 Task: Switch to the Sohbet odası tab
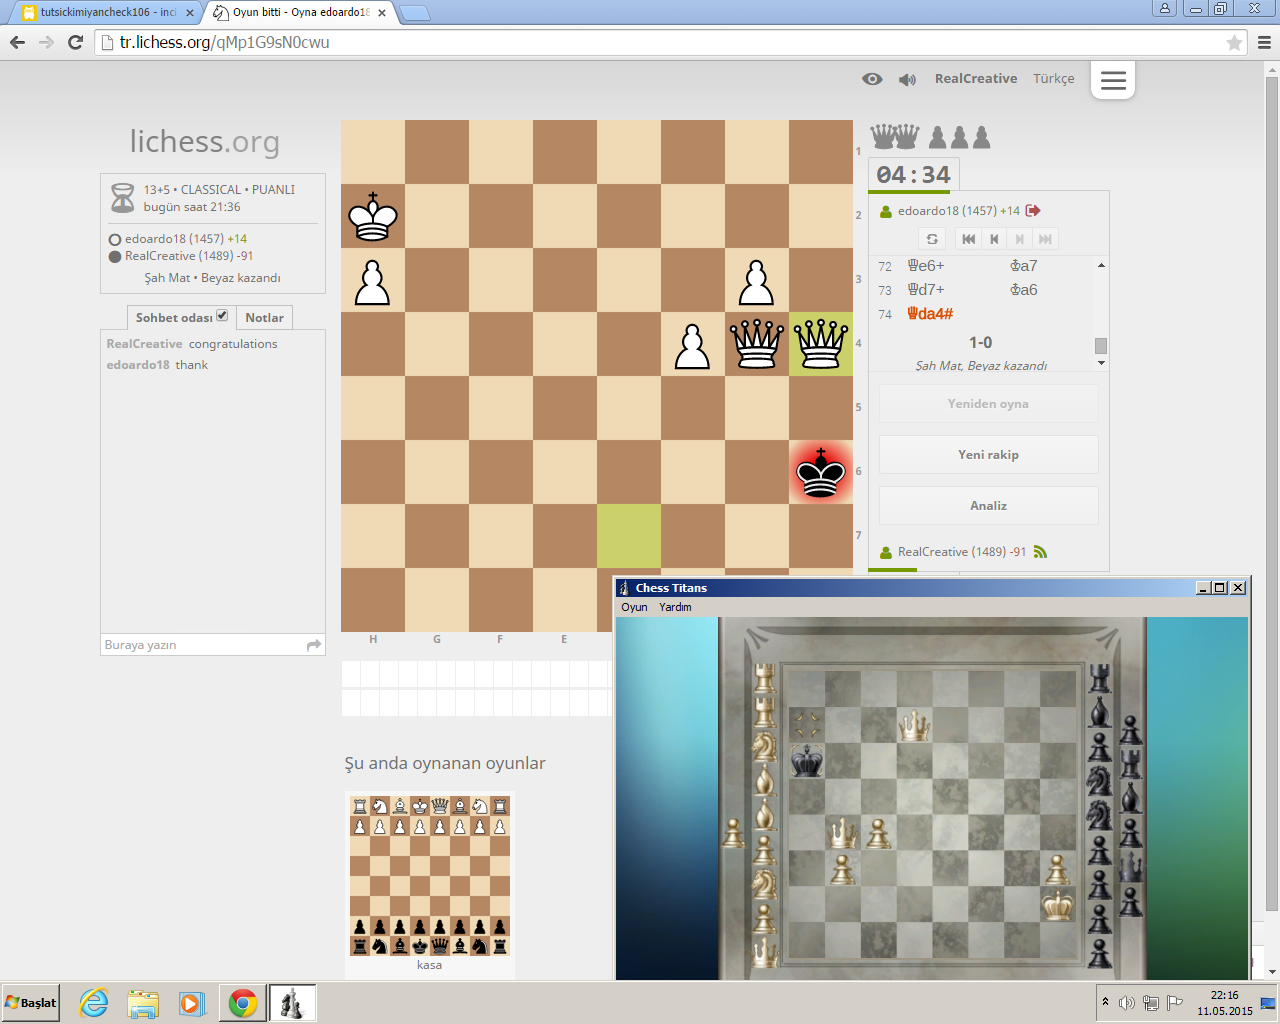174,318
